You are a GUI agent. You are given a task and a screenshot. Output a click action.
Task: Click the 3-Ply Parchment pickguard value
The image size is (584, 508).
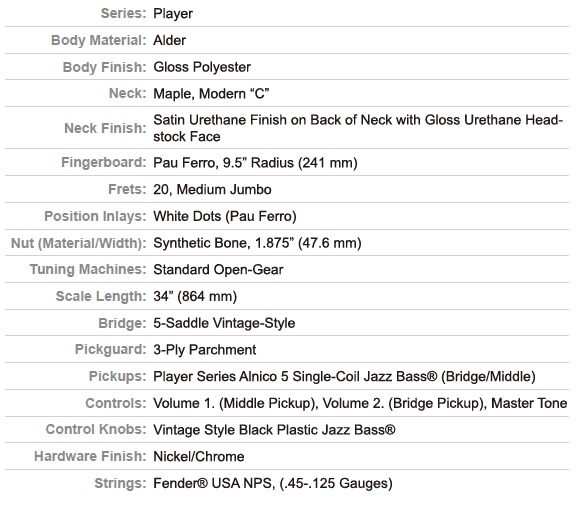click(204, 350)
